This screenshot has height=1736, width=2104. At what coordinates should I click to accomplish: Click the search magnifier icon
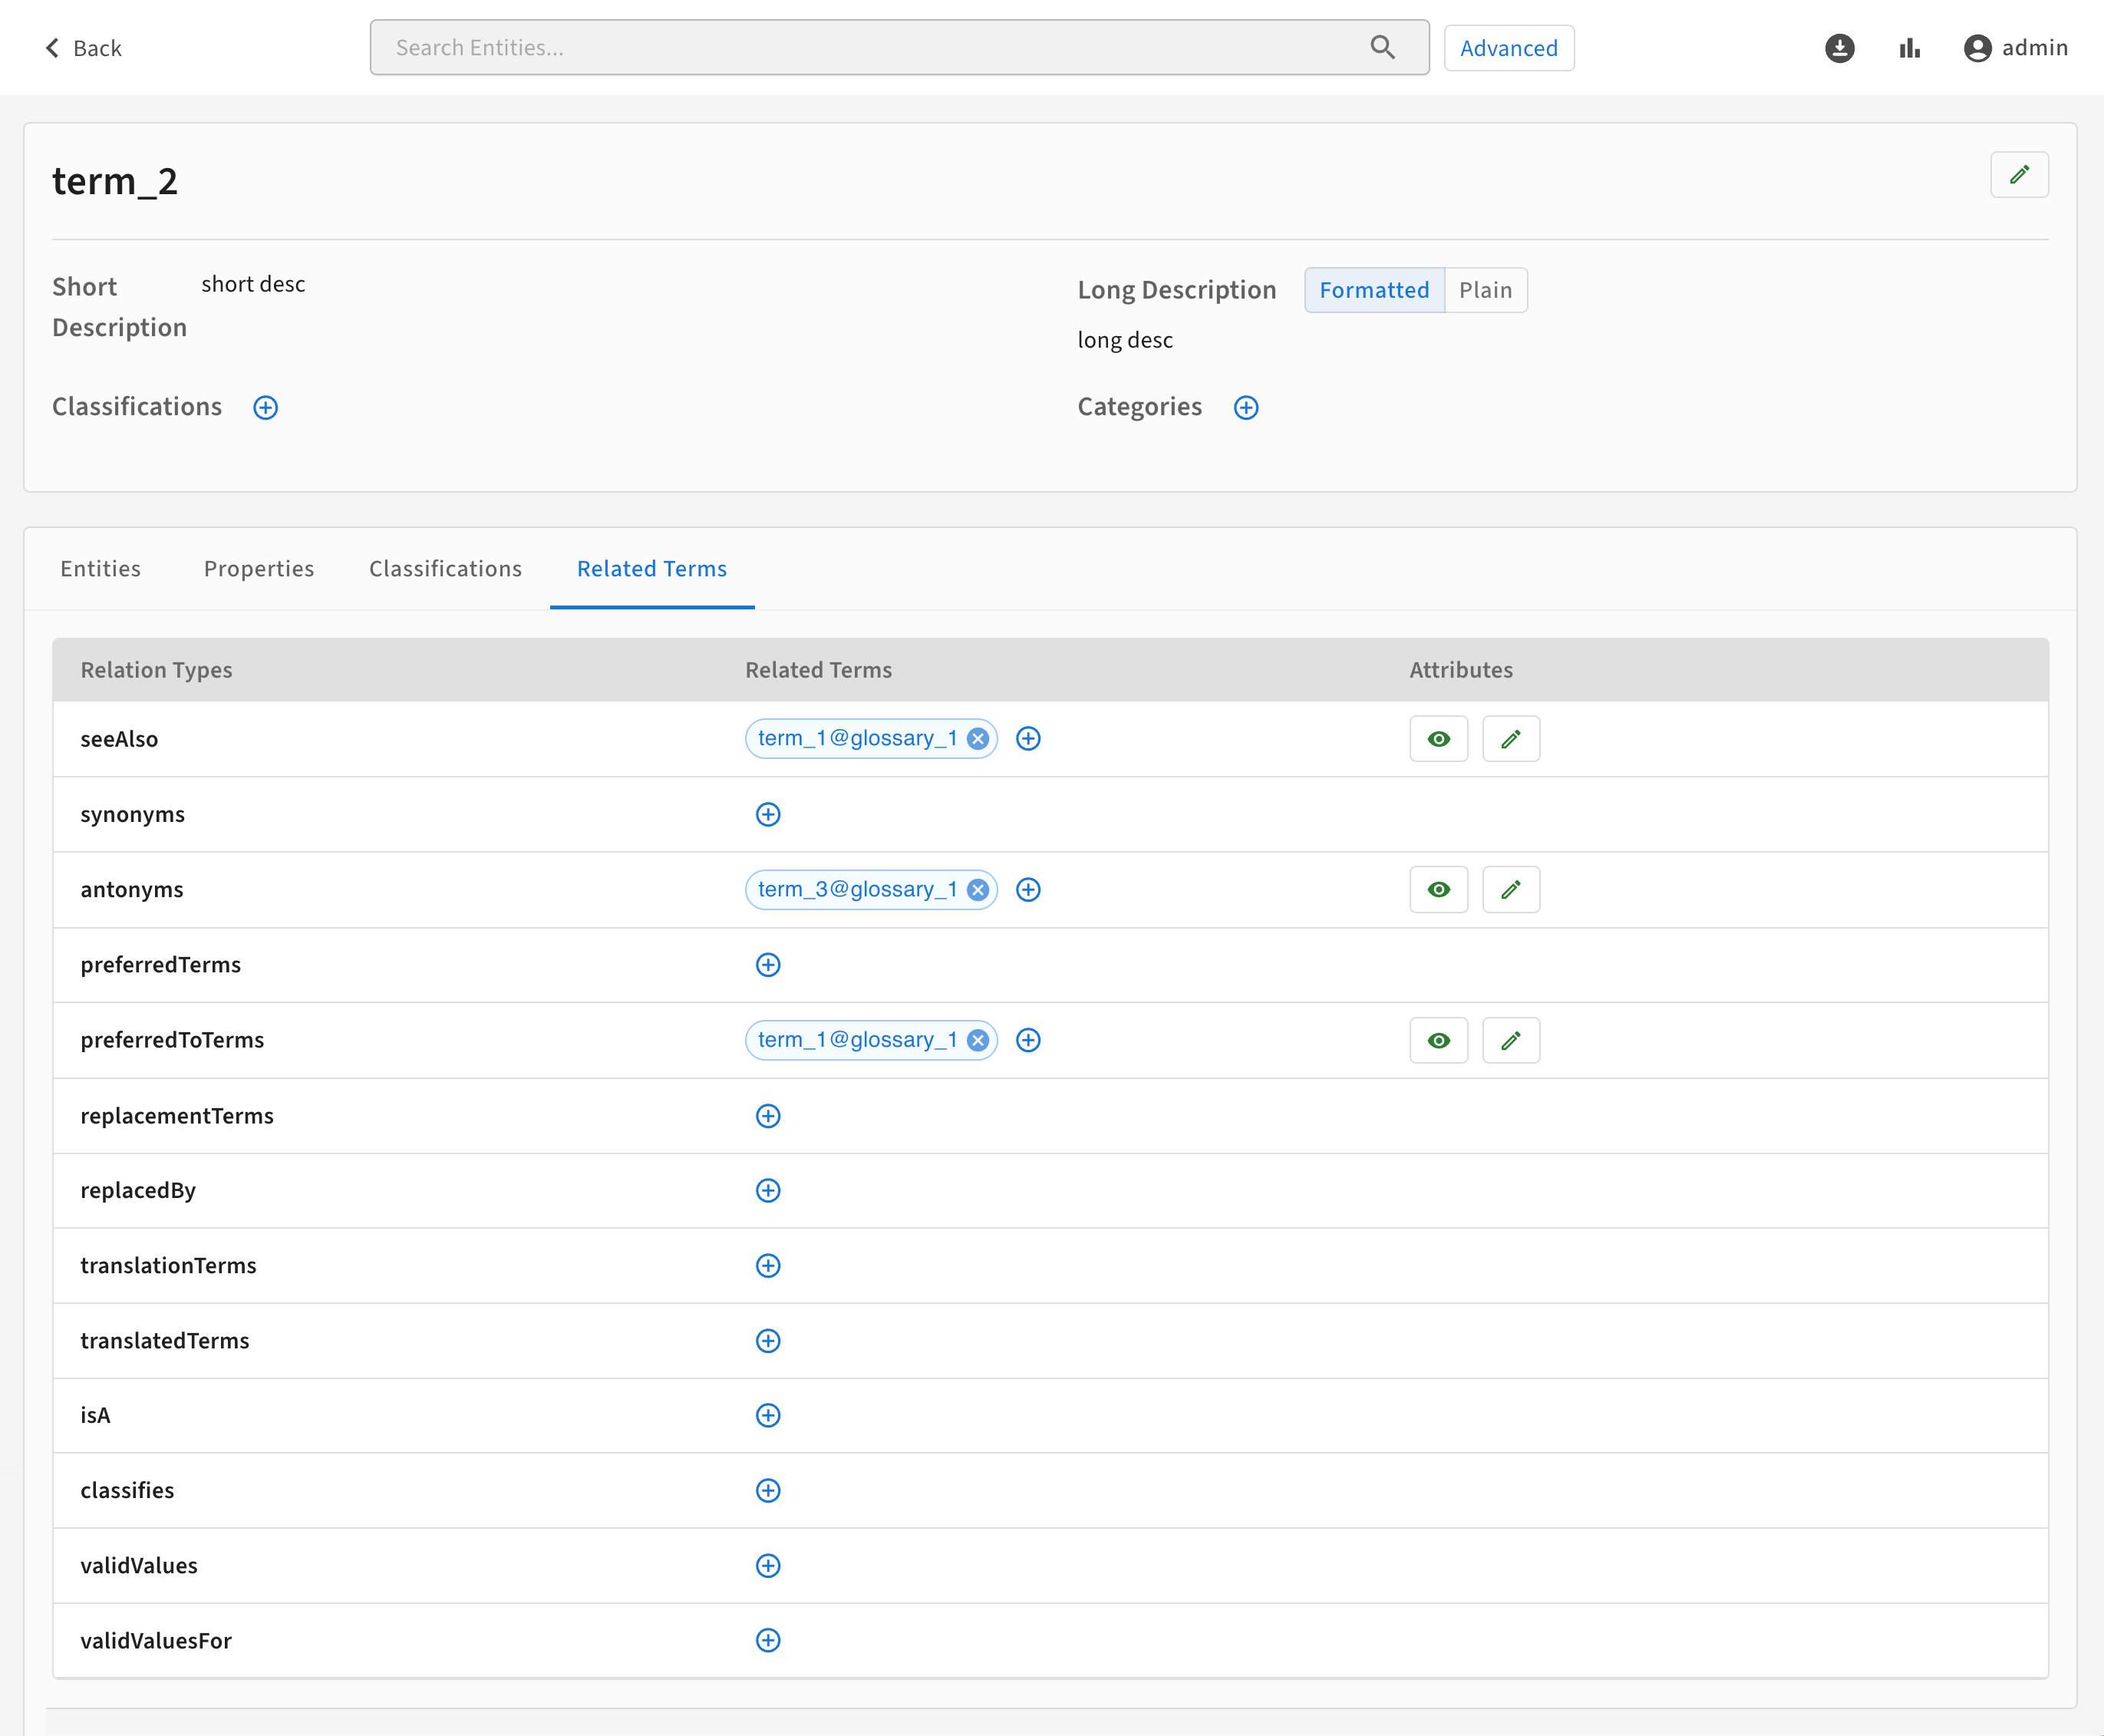pos(1382,47)
